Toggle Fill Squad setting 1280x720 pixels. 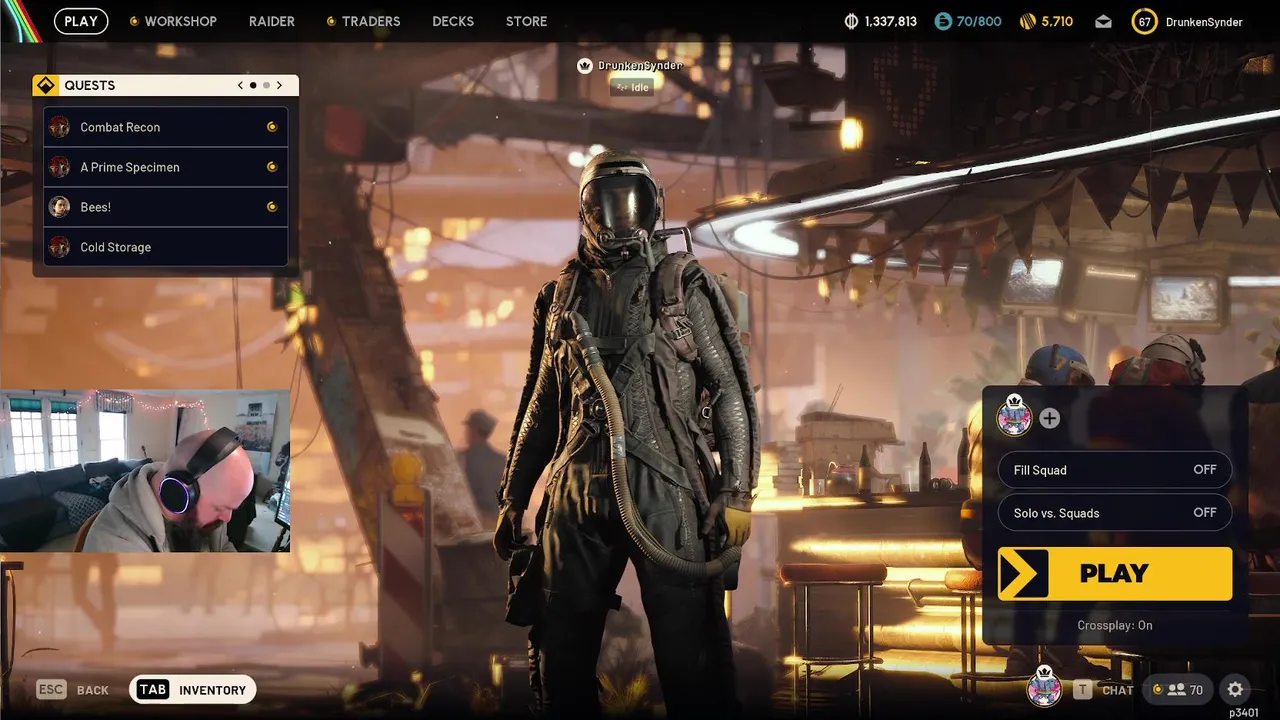[x=1115, y=470]
